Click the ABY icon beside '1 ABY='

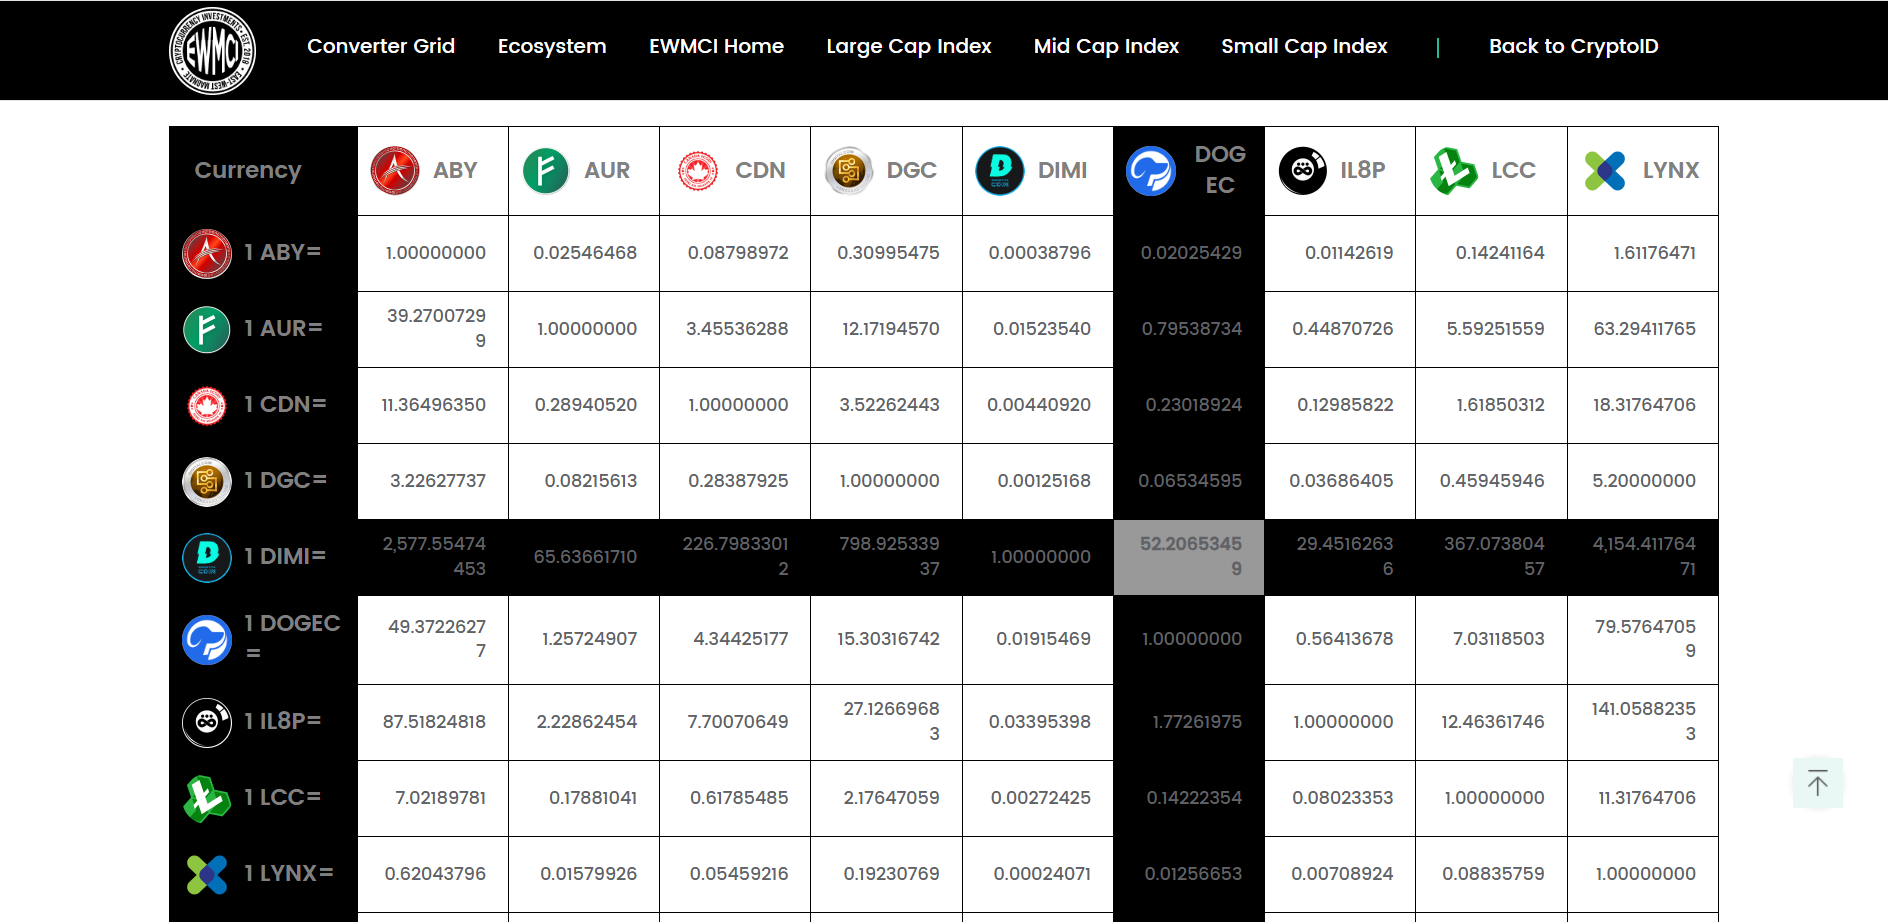pos(207,254)
